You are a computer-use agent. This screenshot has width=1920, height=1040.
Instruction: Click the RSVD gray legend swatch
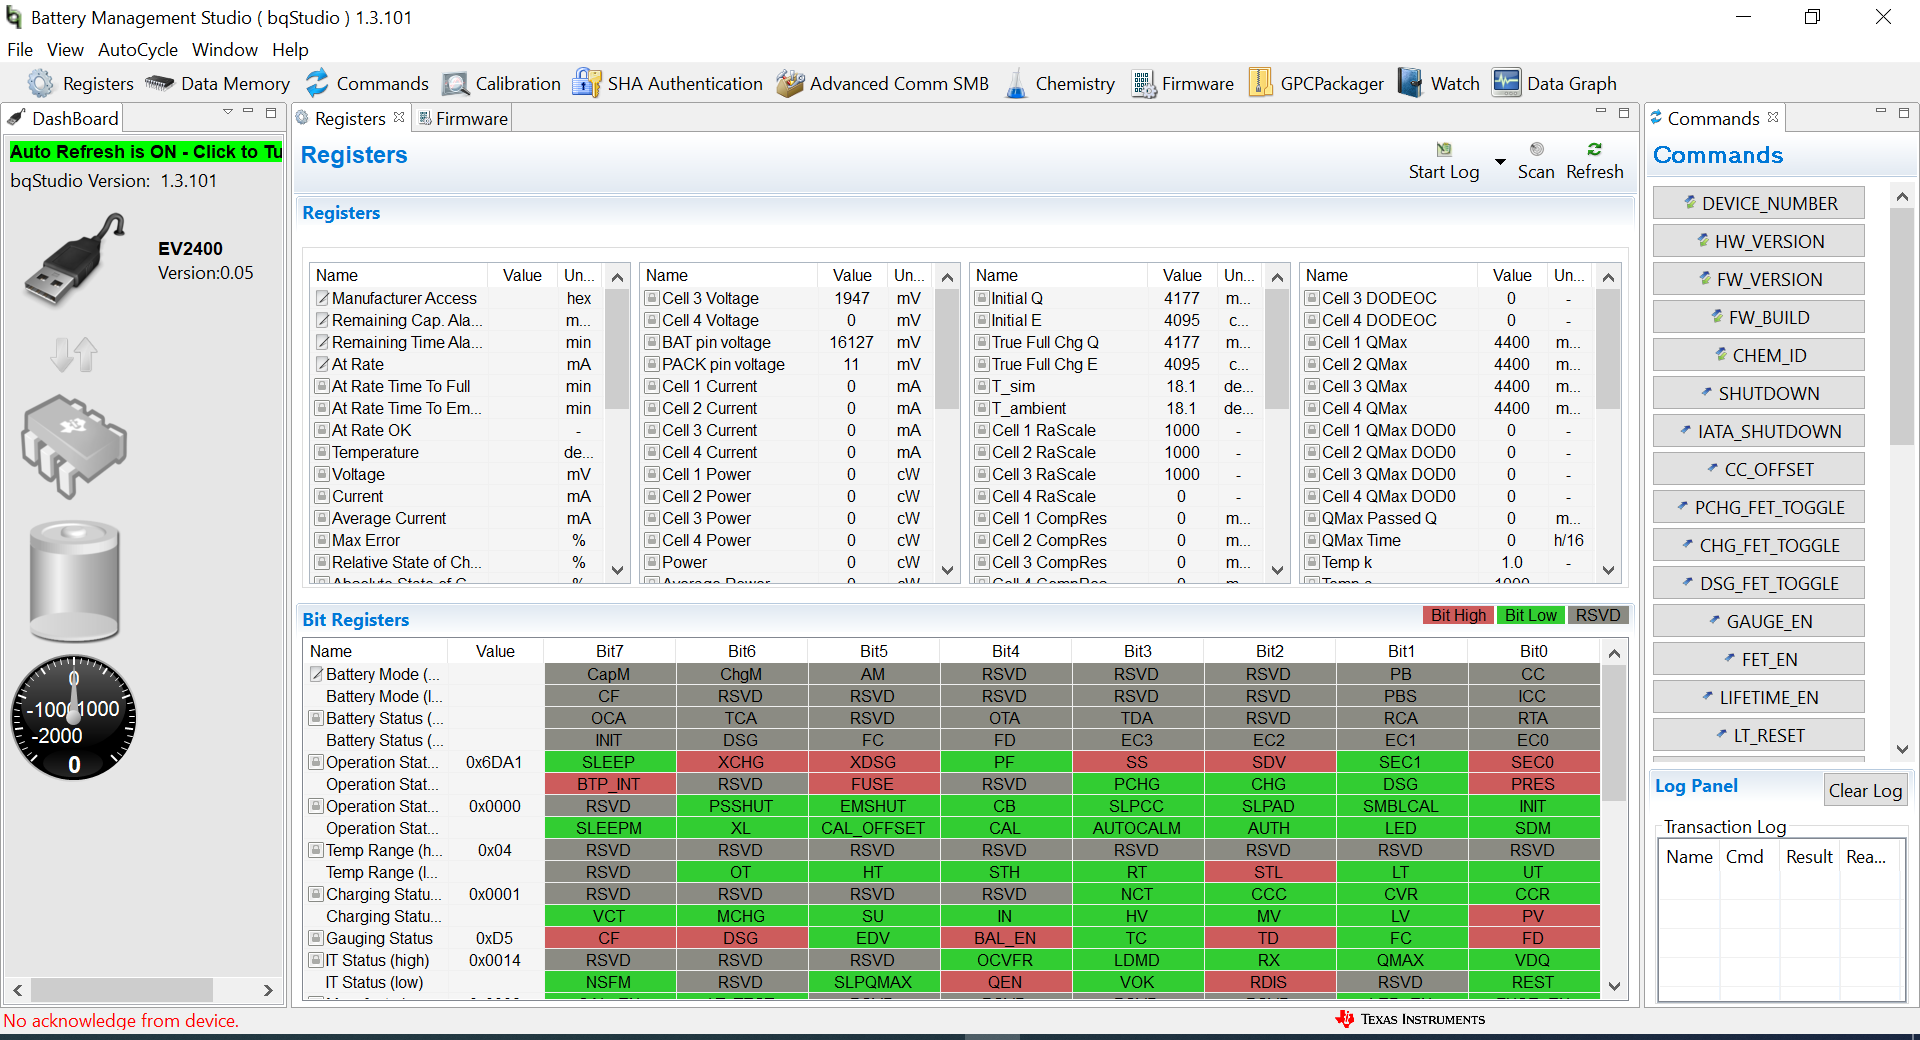1598,615
